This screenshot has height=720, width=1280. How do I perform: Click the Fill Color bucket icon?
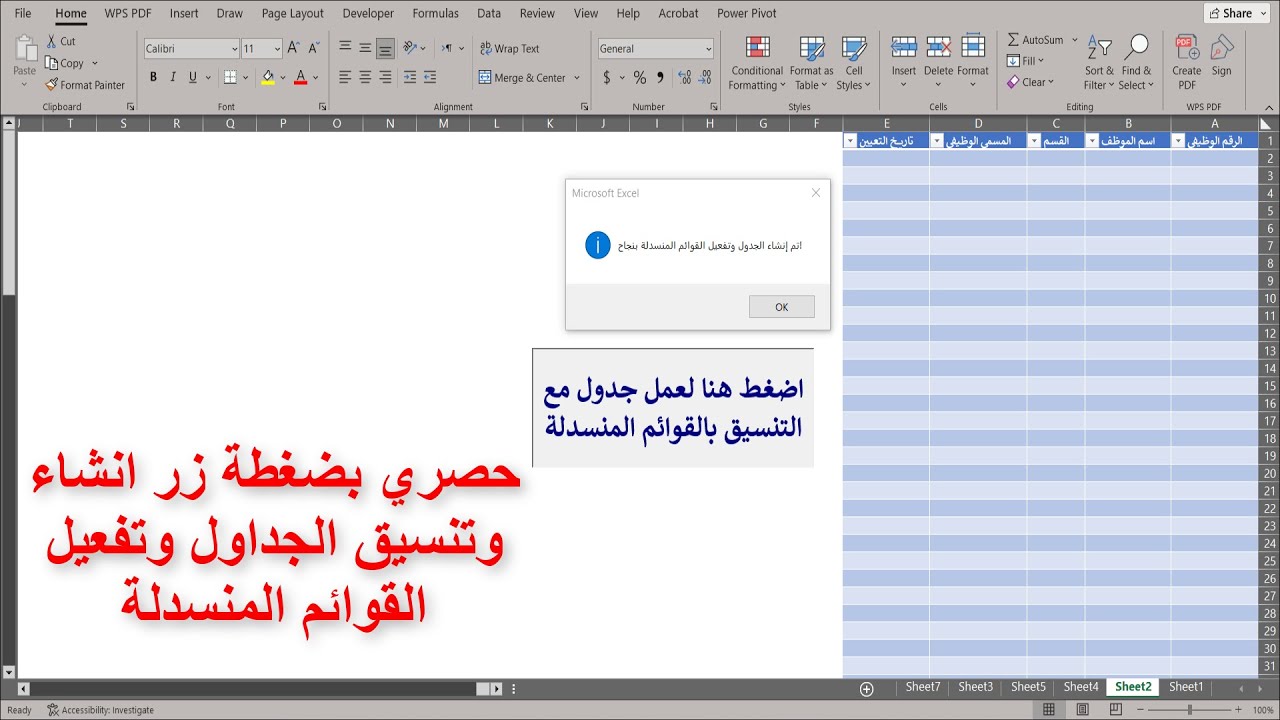pos(267,77)
